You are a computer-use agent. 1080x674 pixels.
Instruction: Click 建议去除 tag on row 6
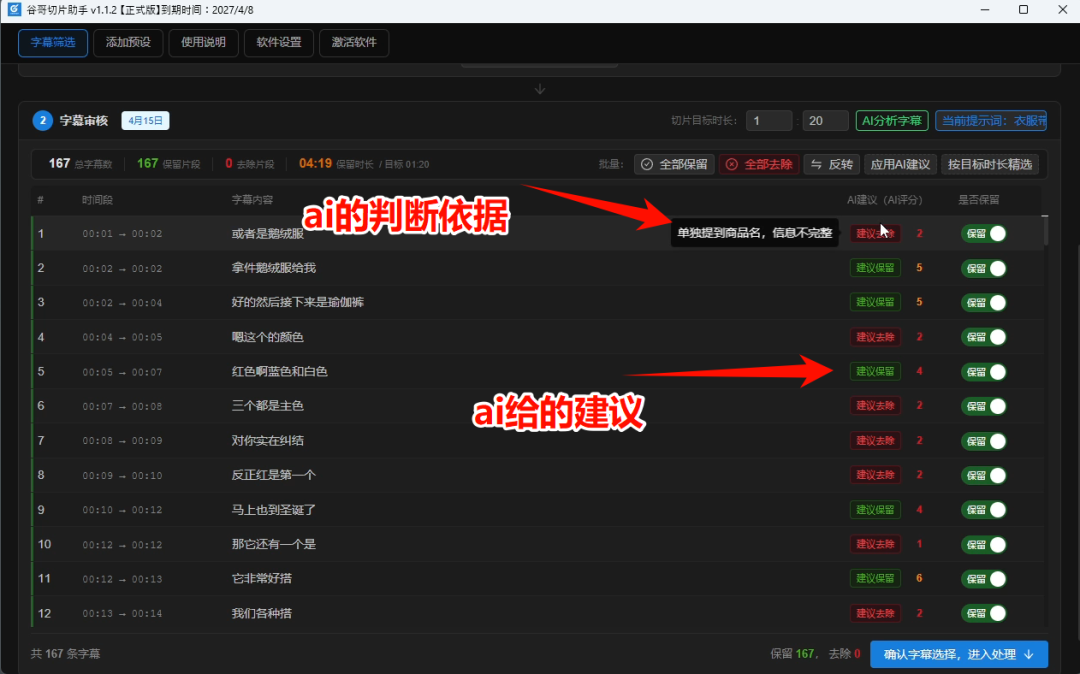(x=875, y=406)
